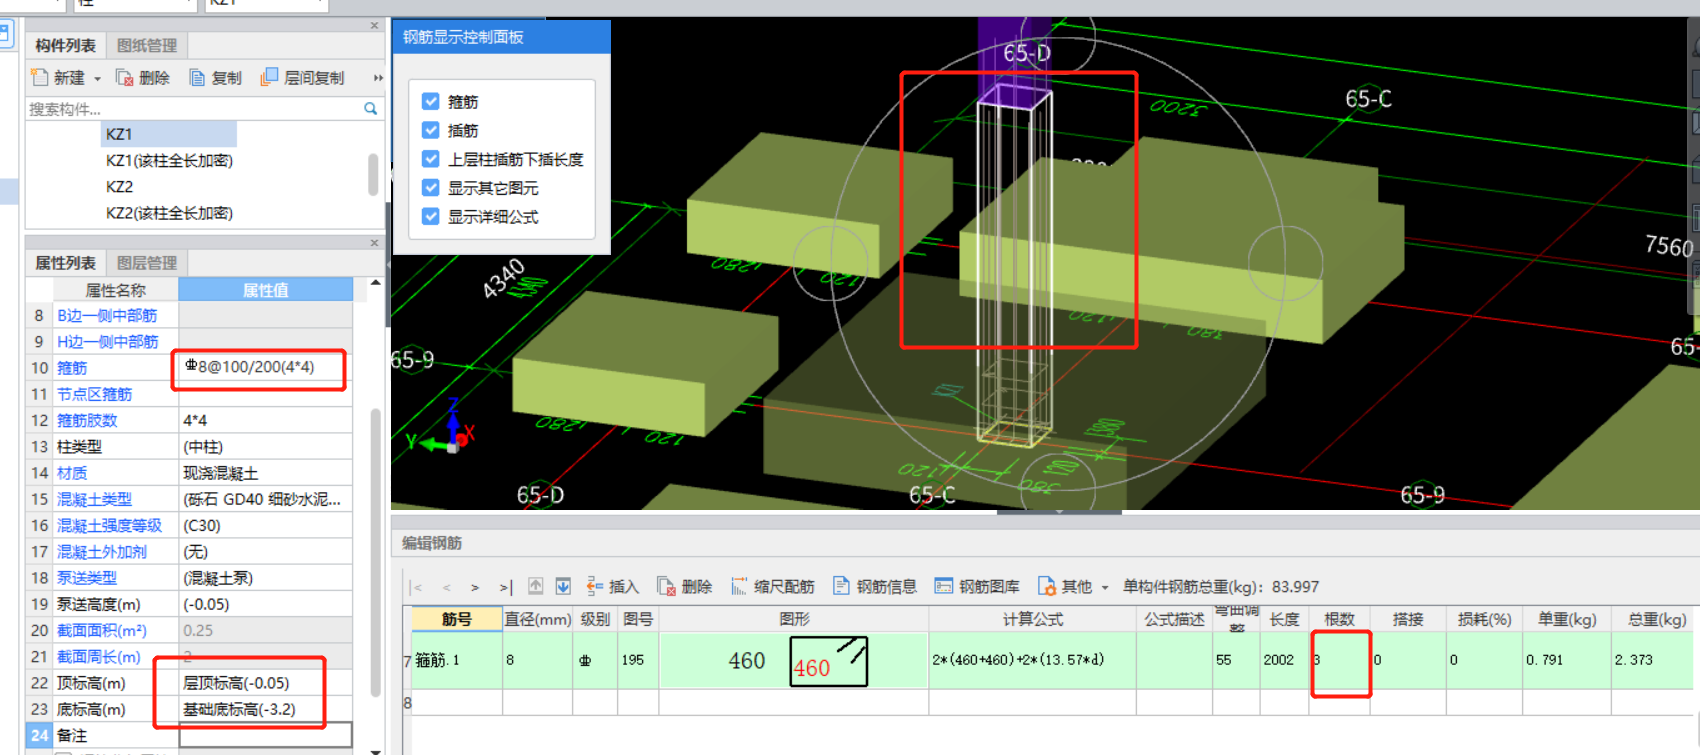Click formula cell 2*(460+460)+2*(13.57*d)
The width and height of the screenshot is (1700, 755).
click(1033, 660)
